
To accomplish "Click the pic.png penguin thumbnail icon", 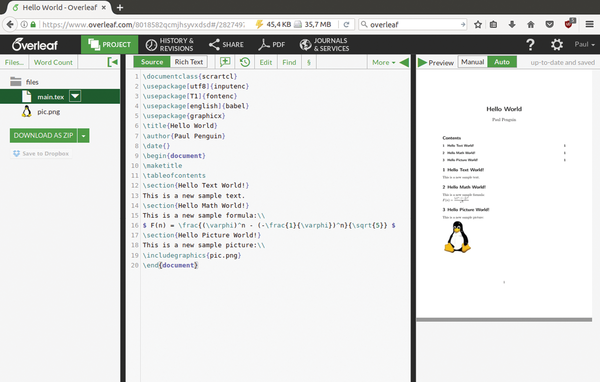I will coord(26,111).
